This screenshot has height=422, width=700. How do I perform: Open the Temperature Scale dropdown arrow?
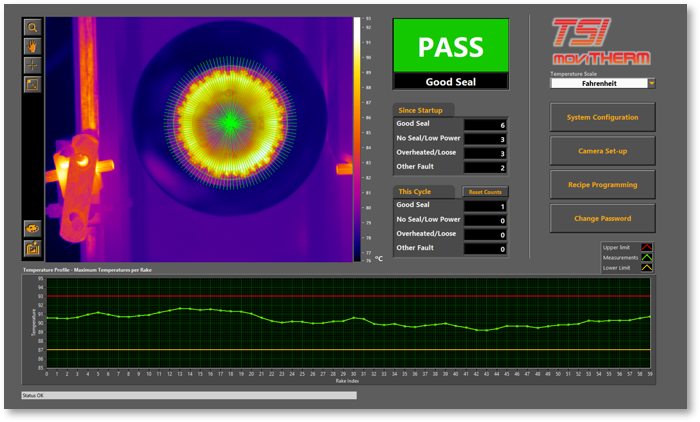tap(651, 84)
